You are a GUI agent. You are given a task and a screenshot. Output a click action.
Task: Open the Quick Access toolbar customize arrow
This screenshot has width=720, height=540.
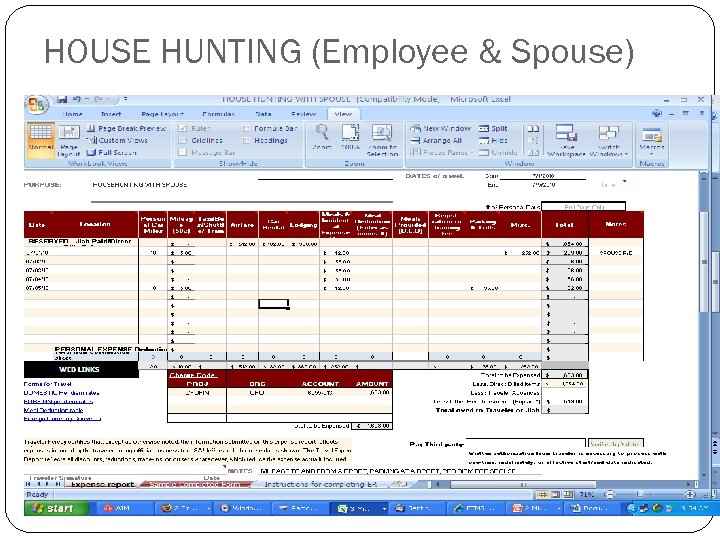(125, 99)
